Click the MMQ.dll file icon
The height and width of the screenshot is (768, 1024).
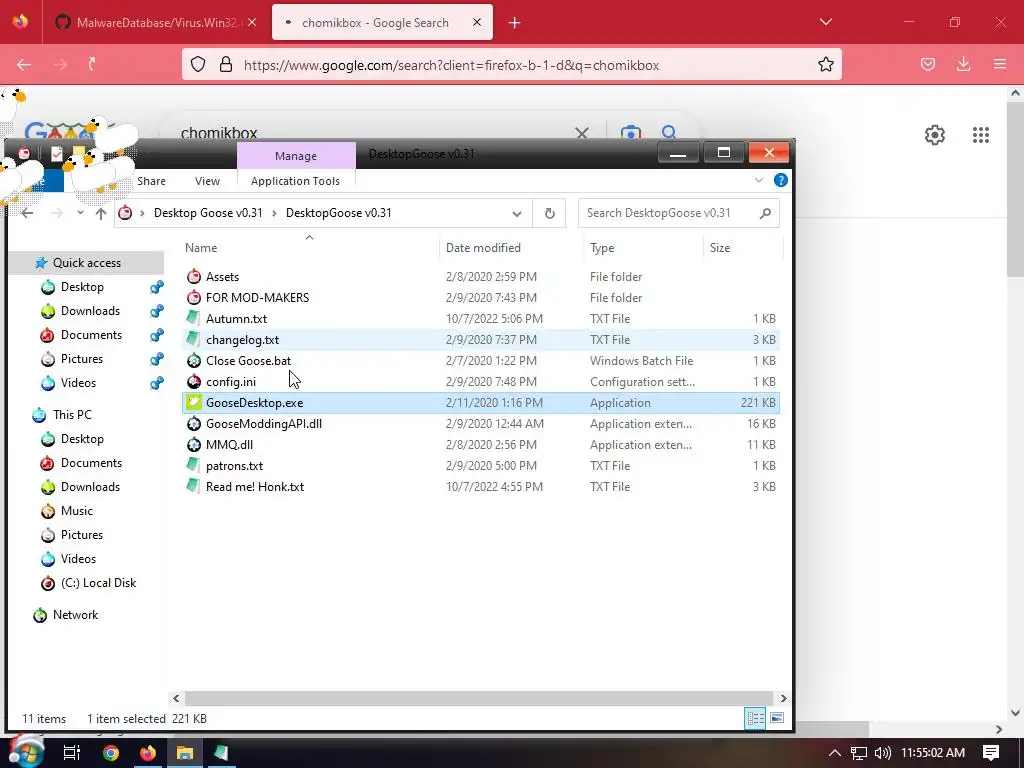point(193,445)
